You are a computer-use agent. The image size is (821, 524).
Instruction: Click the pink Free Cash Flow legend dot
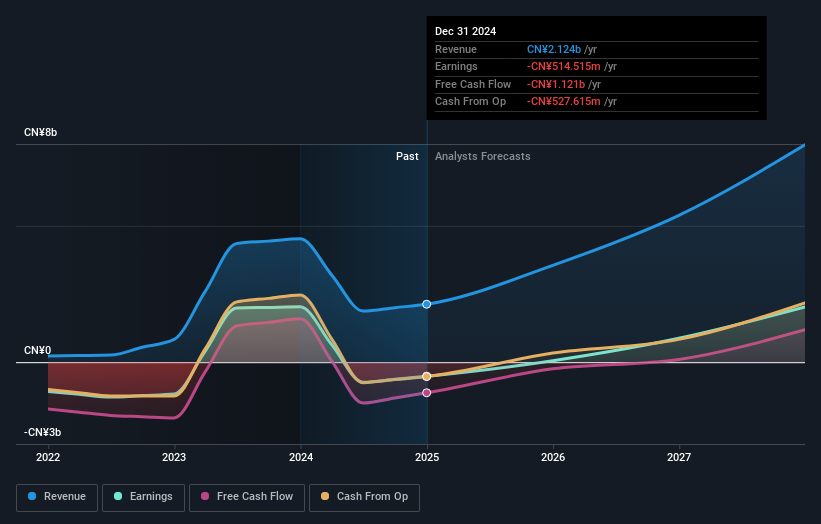tap(205, 496)
